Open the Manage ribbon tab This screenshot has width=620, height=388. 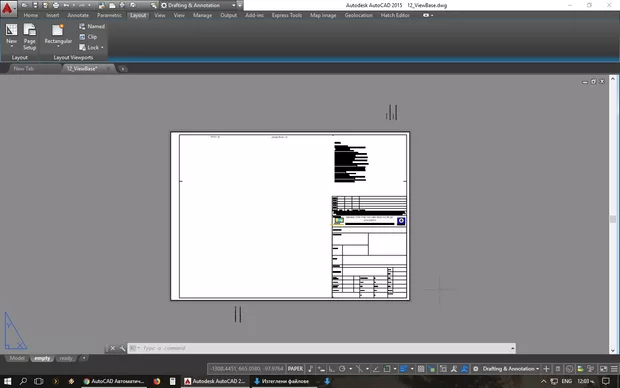click(x=202, y=15)
